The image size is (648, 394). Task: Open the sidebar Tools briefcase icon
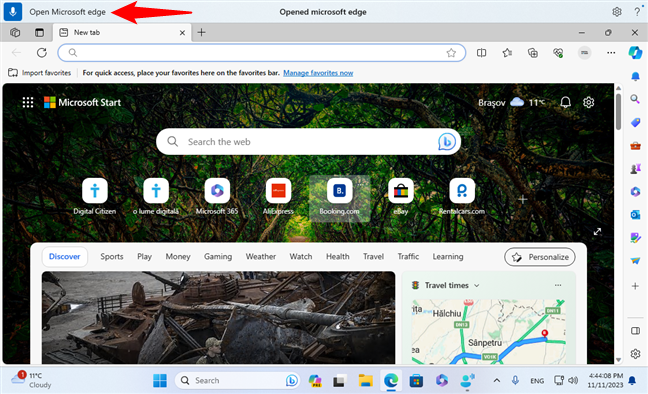pos(635,146)
